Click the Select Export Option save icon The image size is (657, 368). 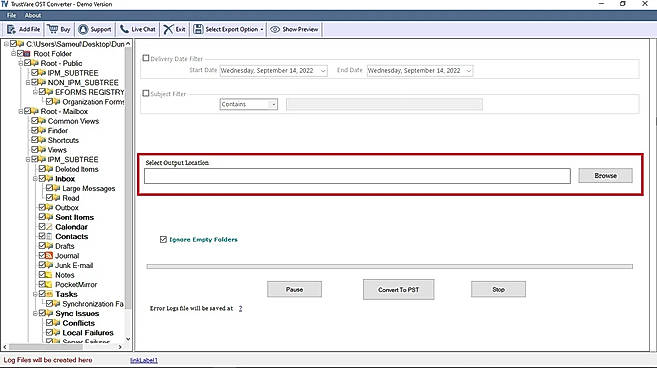[x=198, y=29]
